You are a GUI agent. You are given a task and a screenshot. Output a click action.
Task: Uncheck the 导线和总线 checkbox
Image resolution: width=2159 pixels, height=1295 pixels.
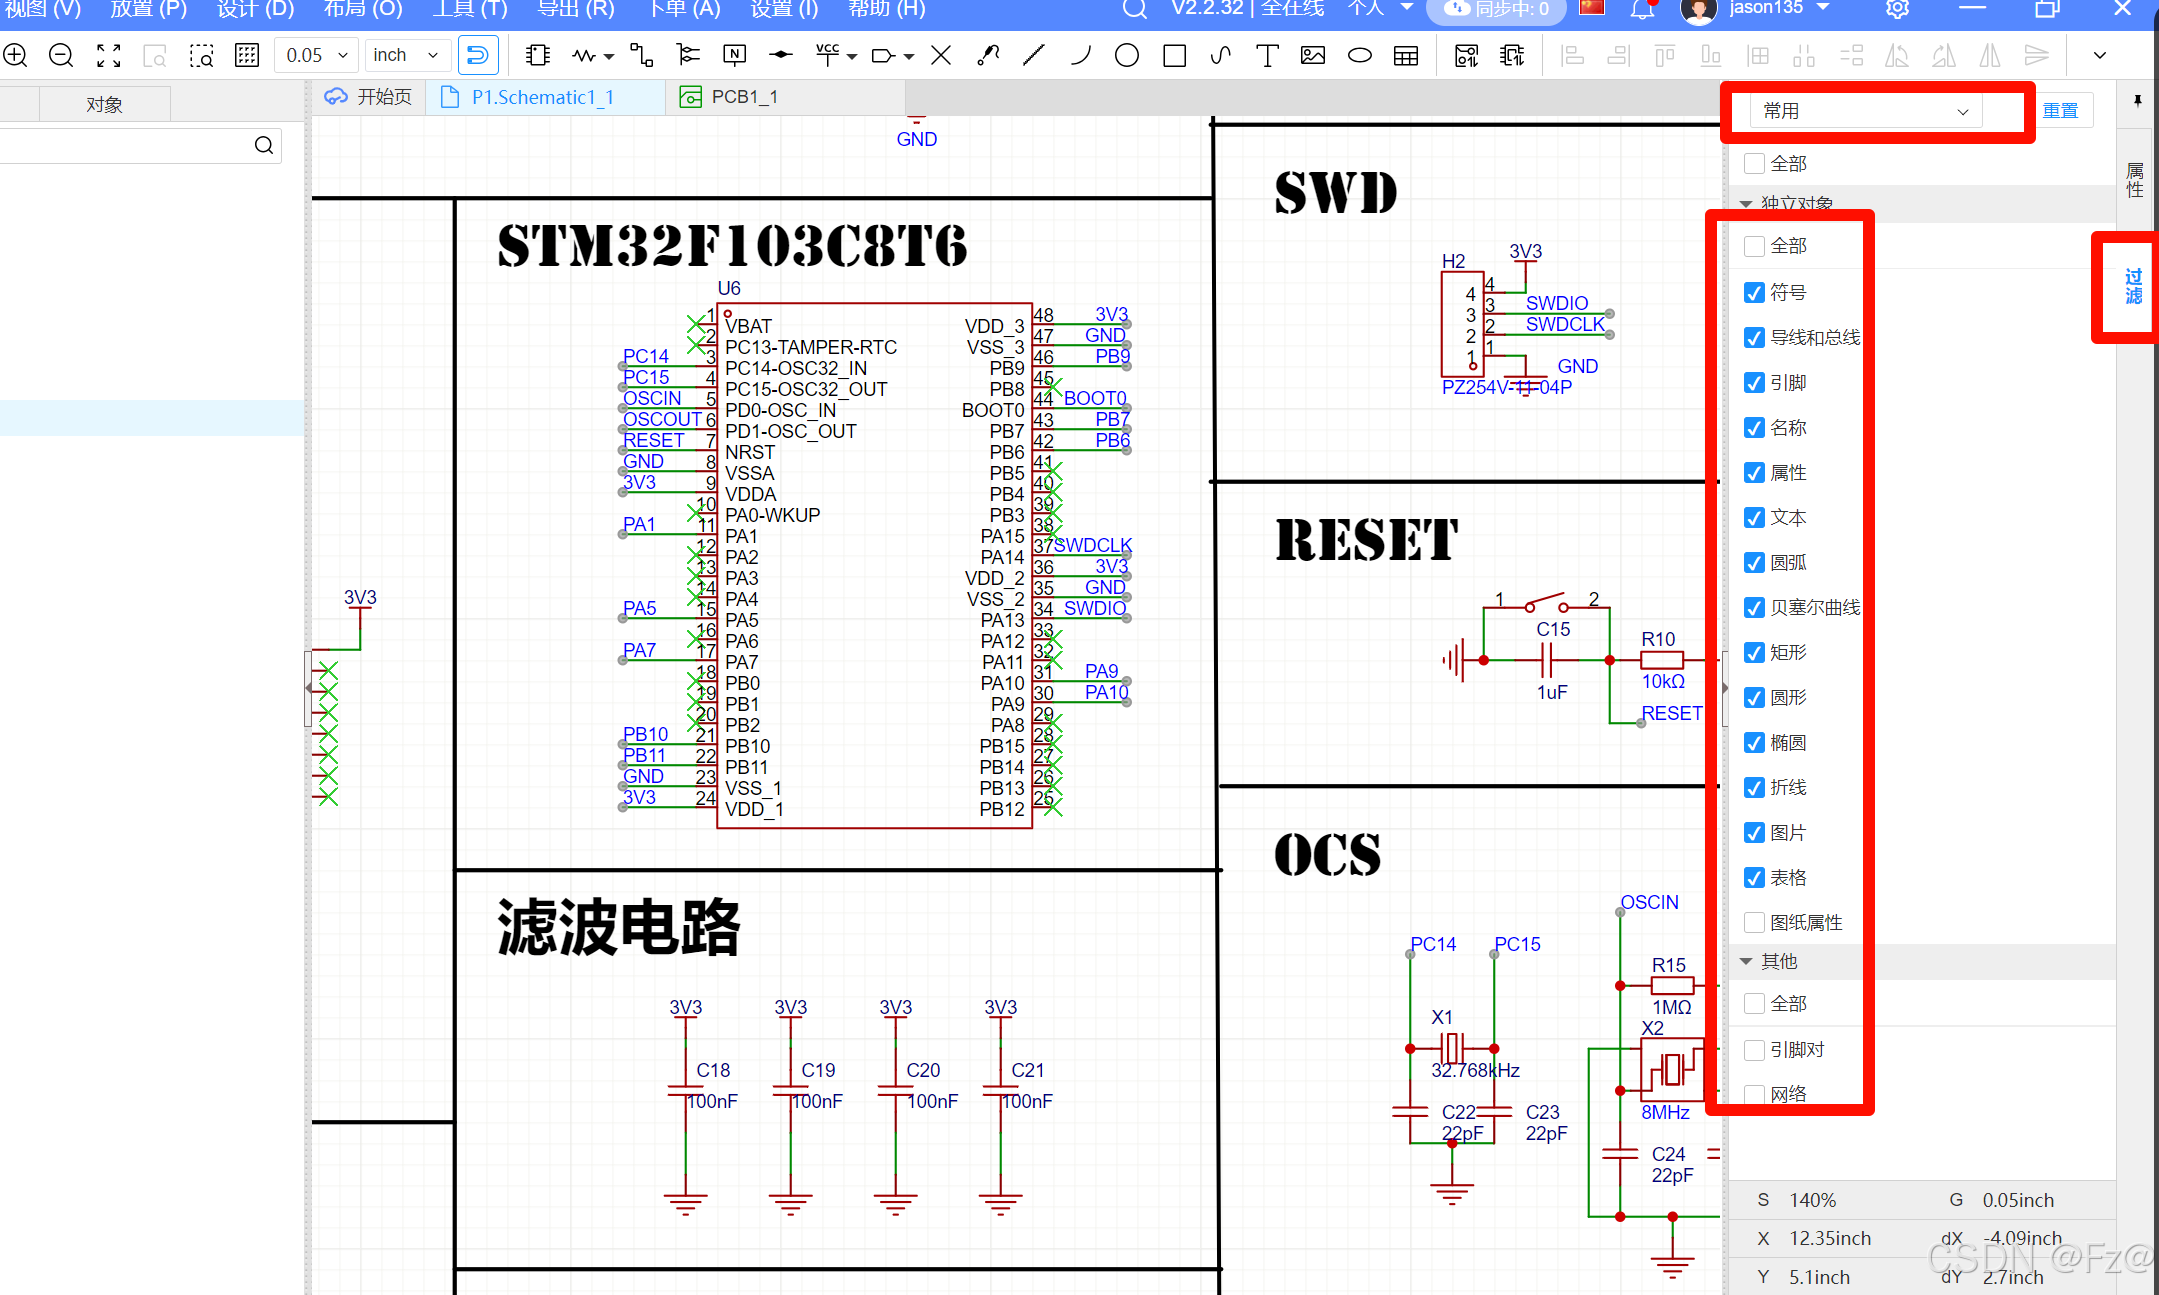point(1754,338)
